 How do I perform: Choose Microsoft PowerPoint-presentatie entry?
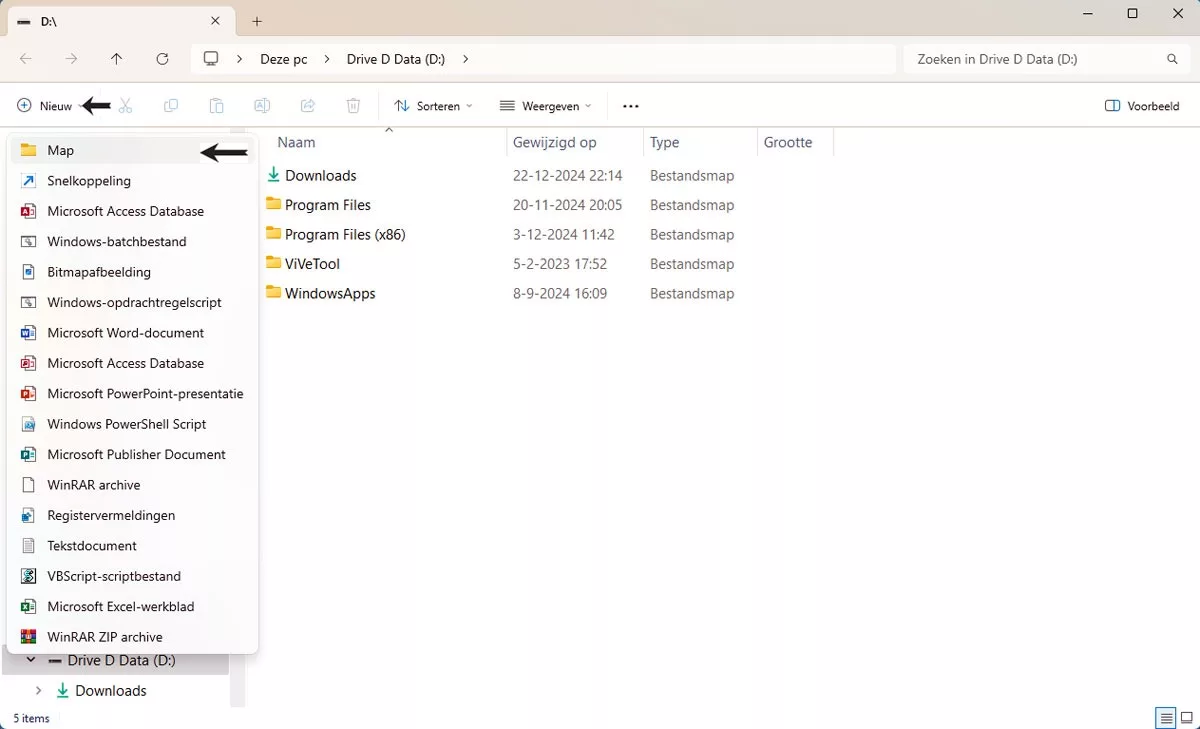[132, 394]
